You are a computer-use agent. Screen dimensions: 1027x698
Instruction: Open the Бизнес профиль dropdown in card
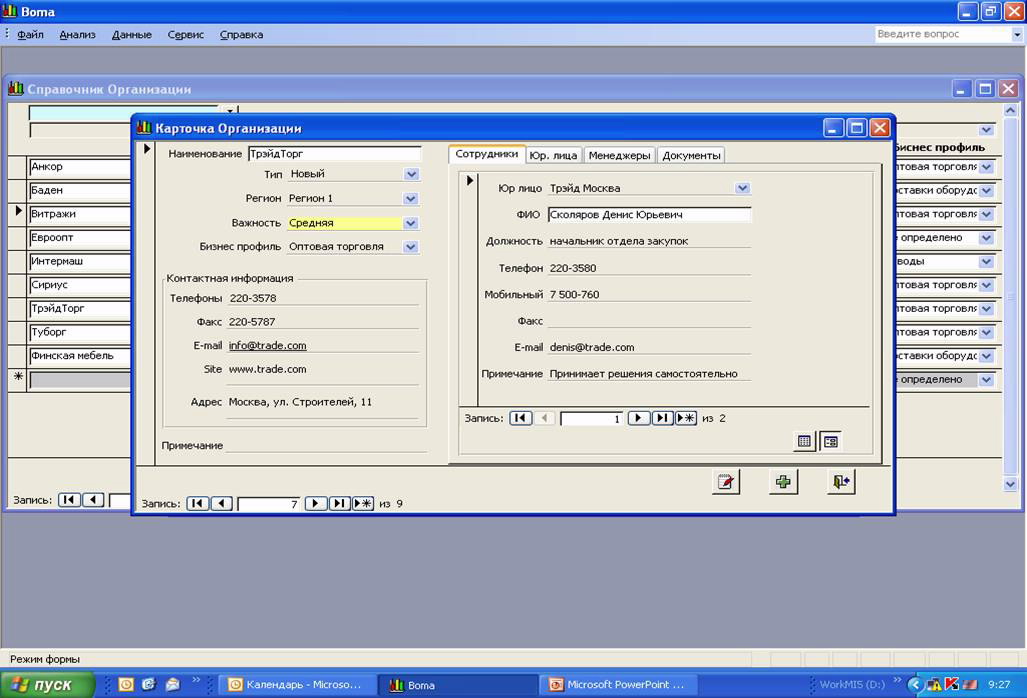(x=411, y=247)
